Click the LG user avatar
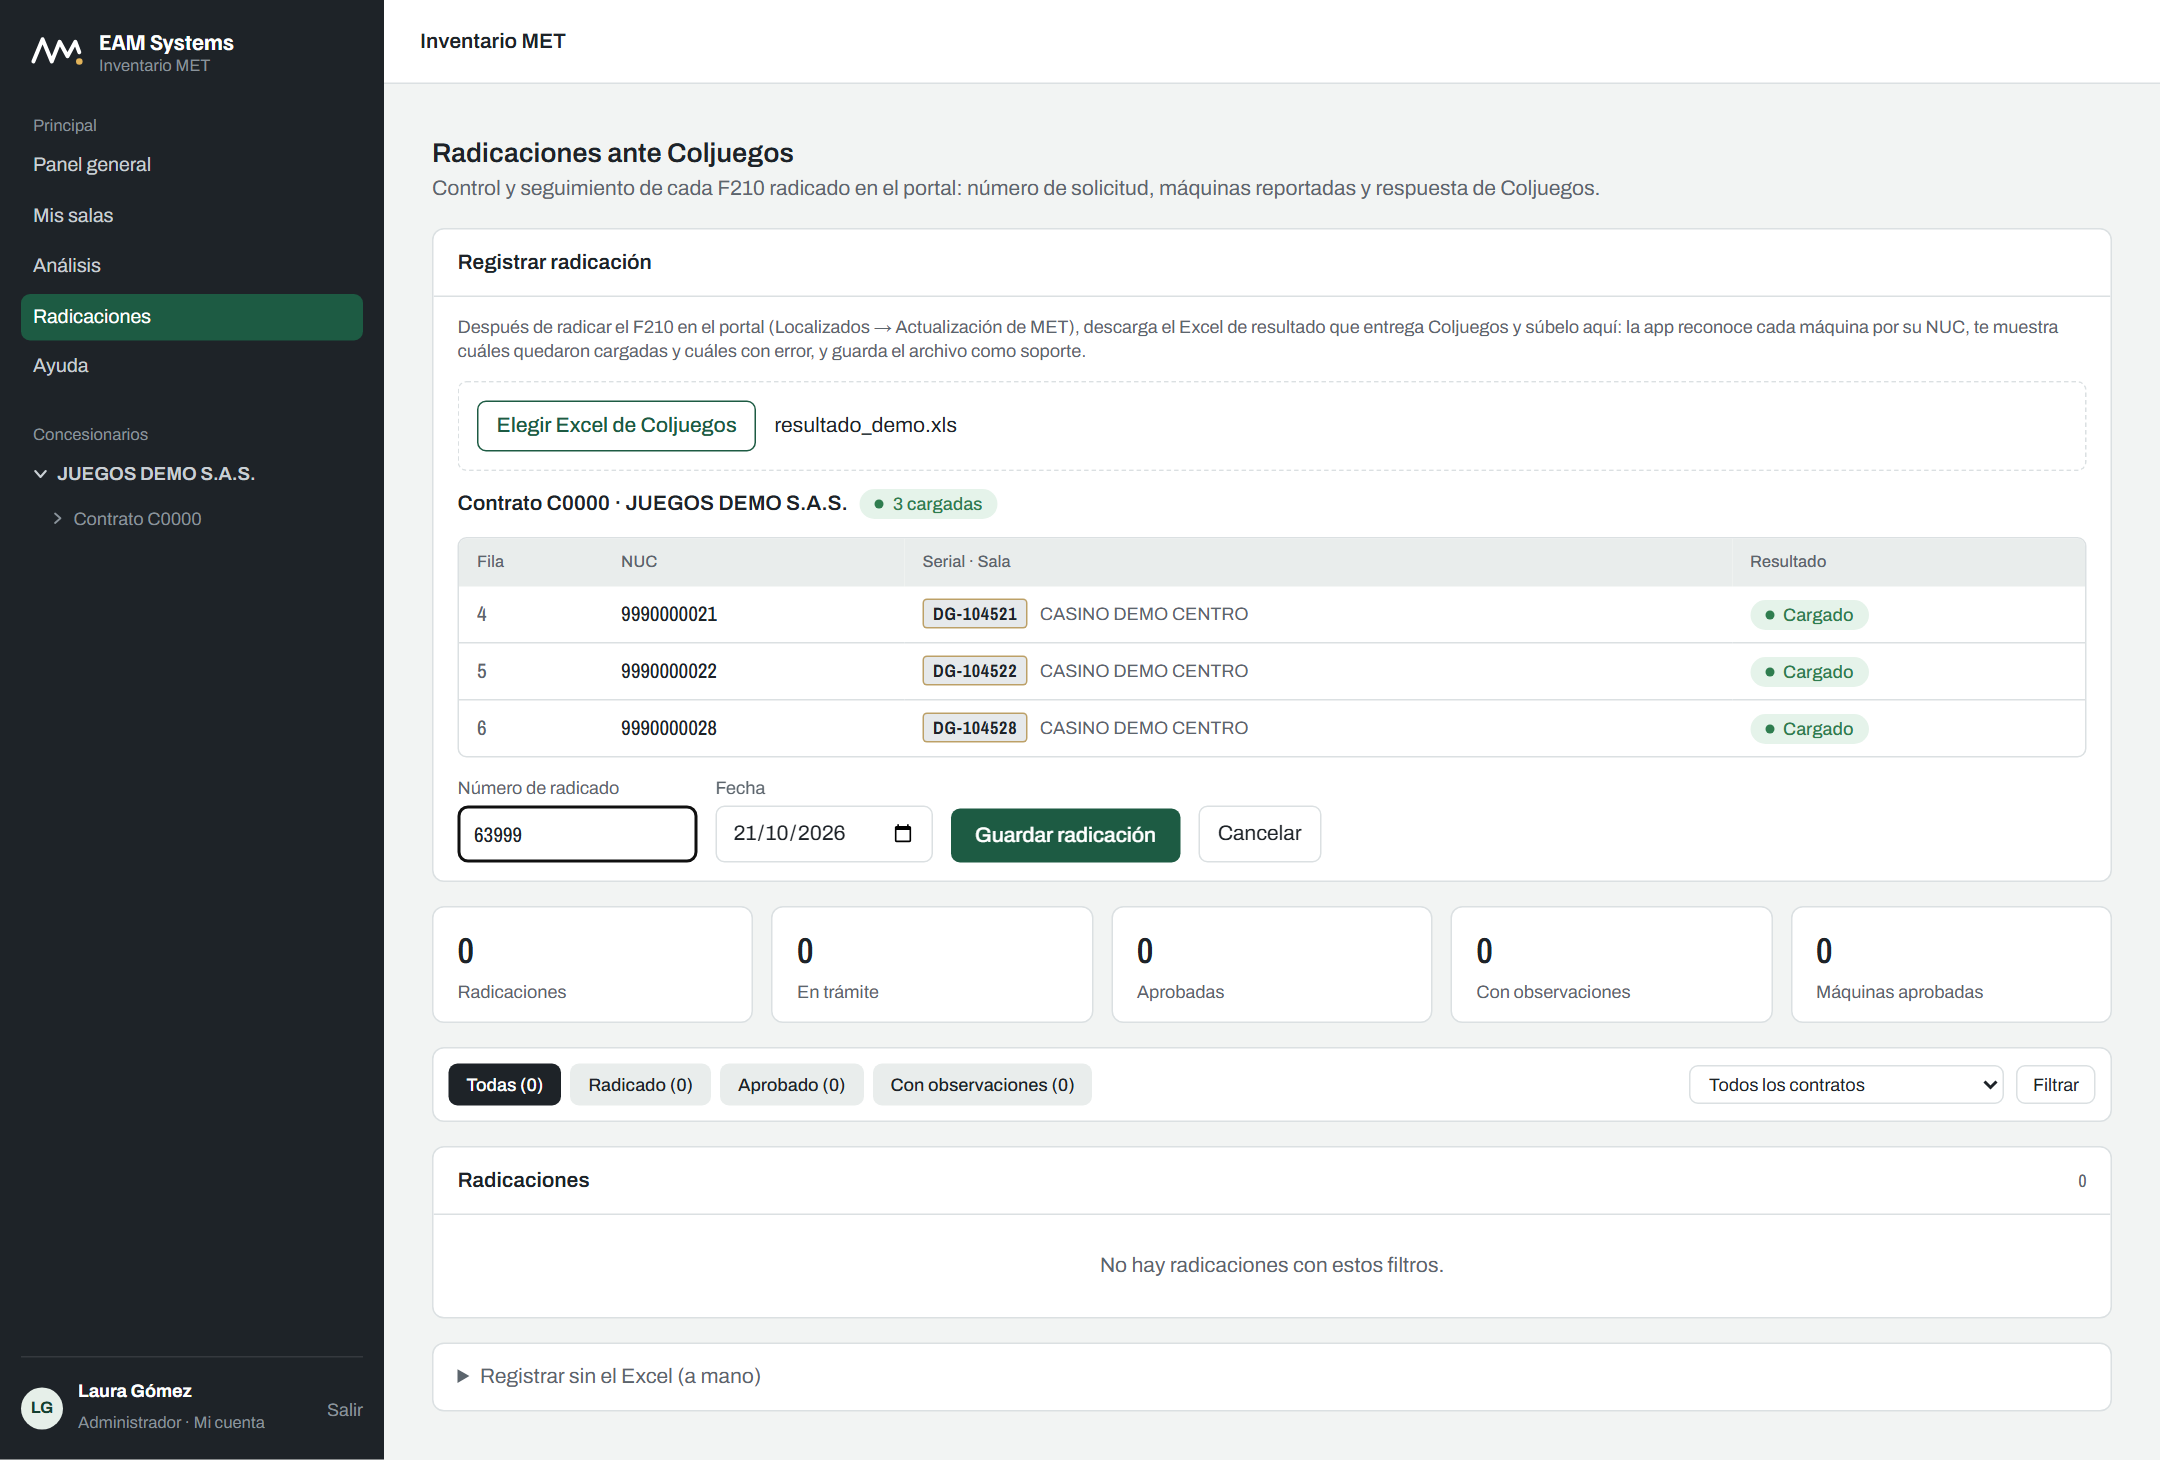This screenshot has height=1460, width=2160. click(42, 1407)
